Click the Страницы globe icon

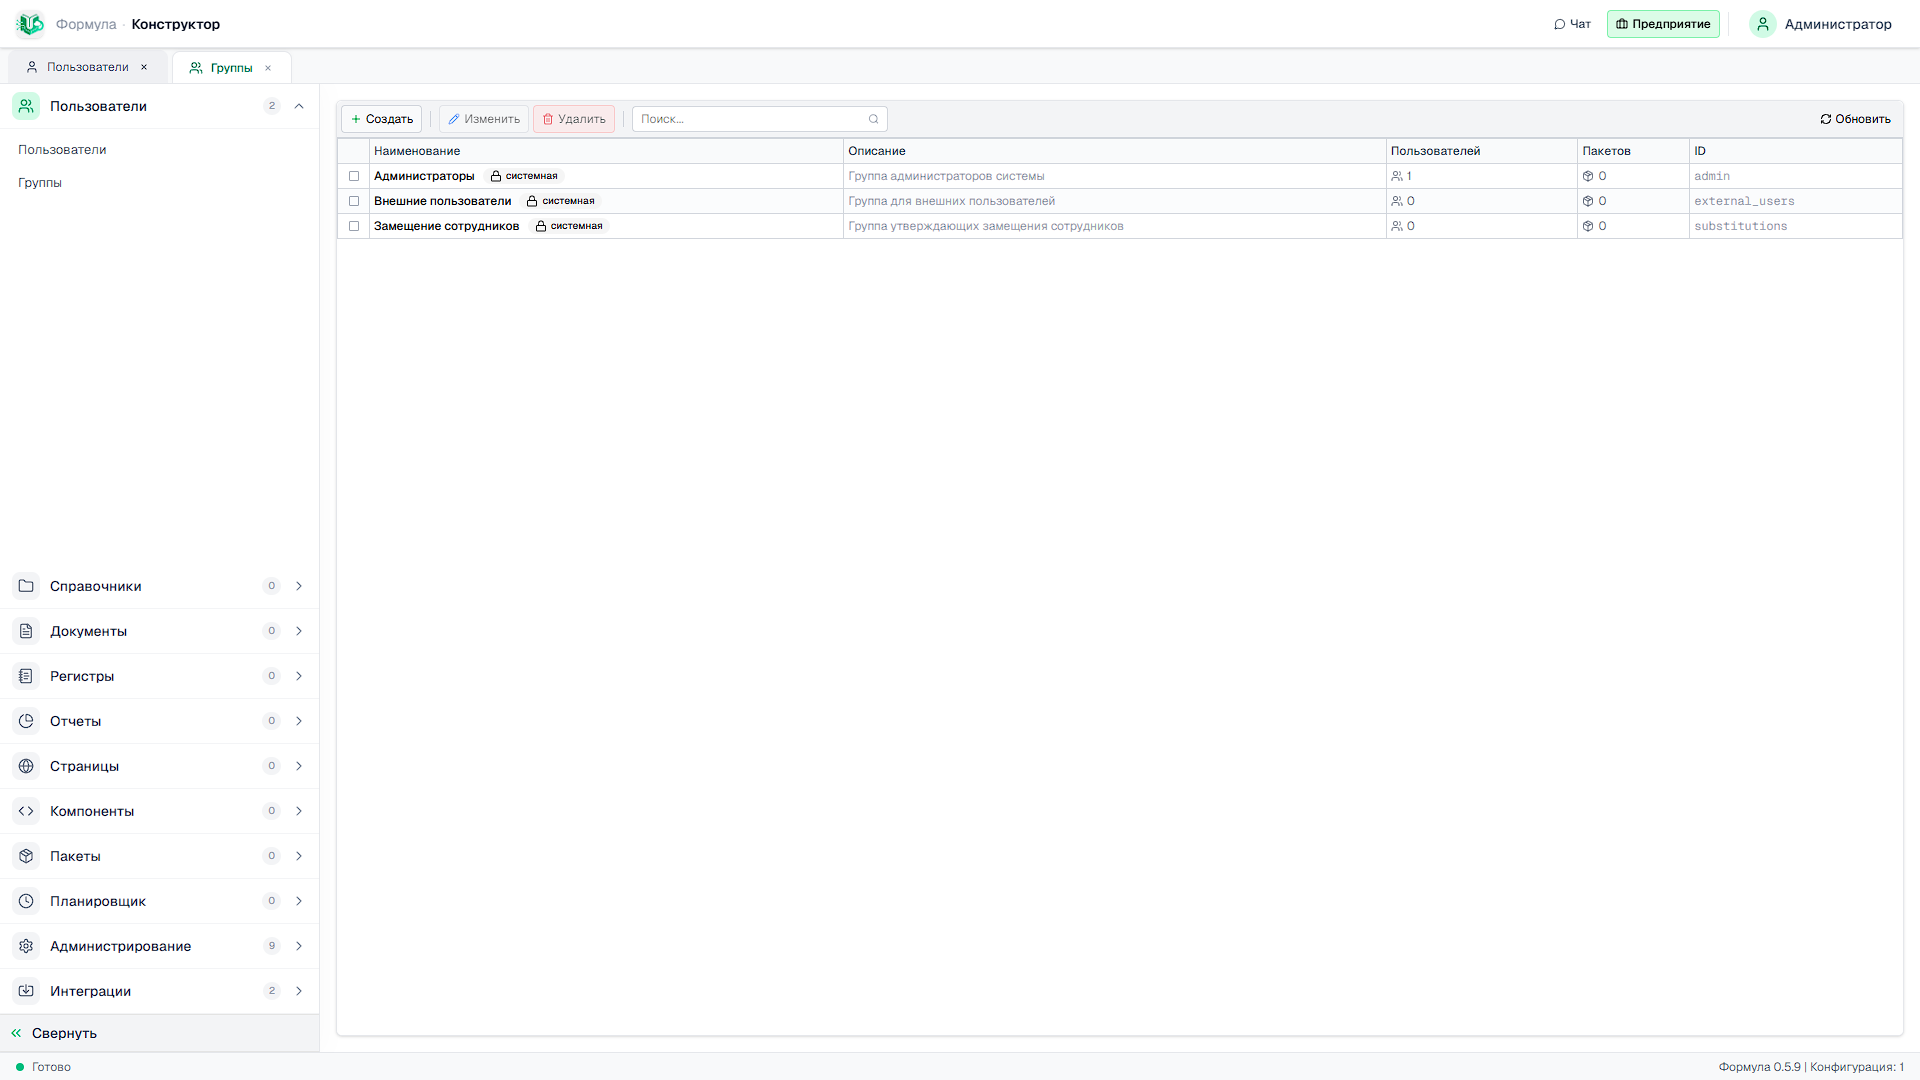click(26, 766)
